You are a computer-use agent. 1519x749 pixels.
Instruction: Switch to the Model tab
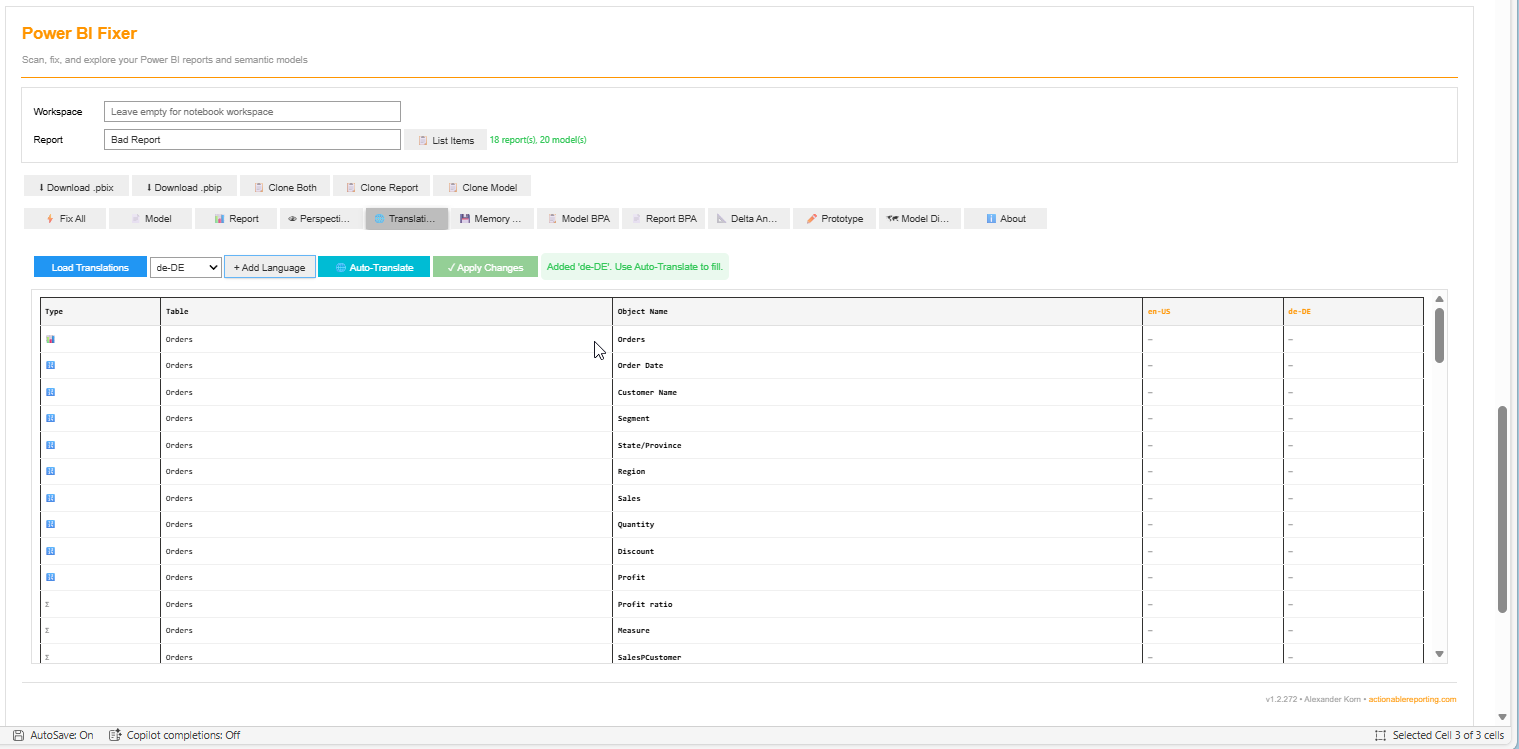150,218
